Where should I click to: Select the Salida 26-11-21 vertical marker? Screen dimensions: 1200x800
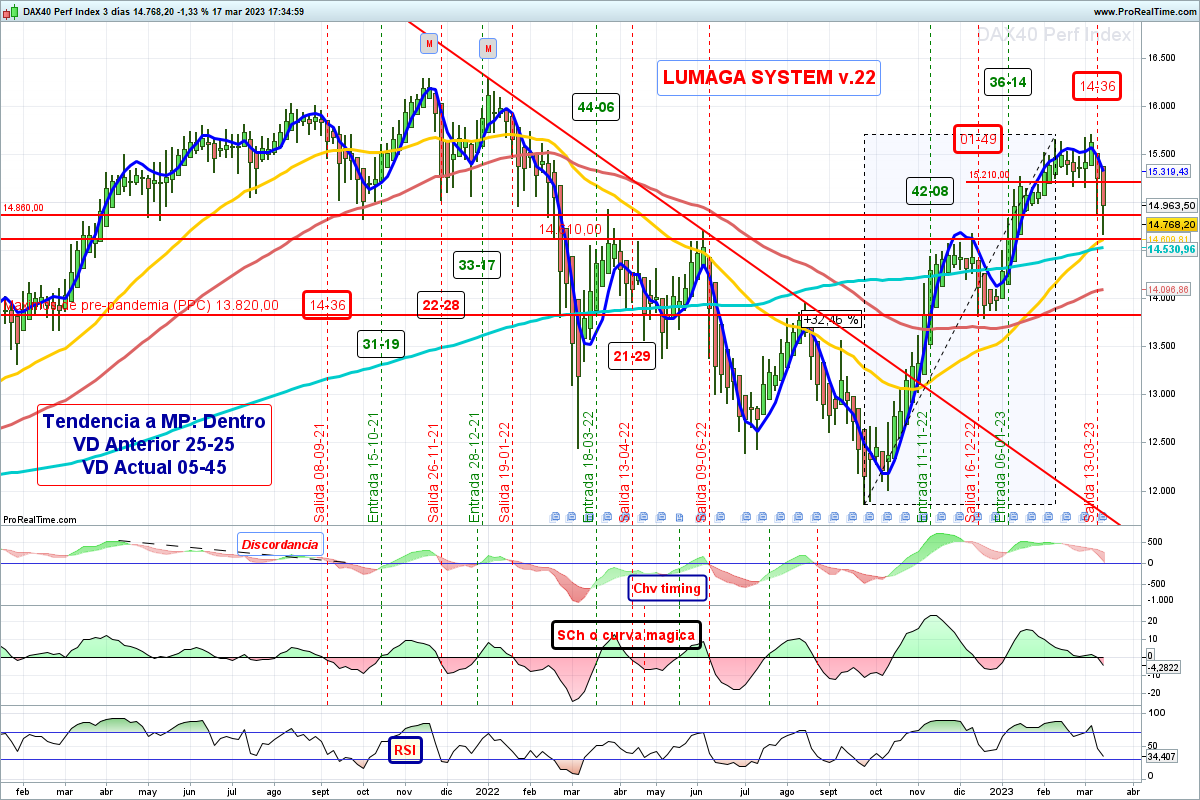pos(433,473)
